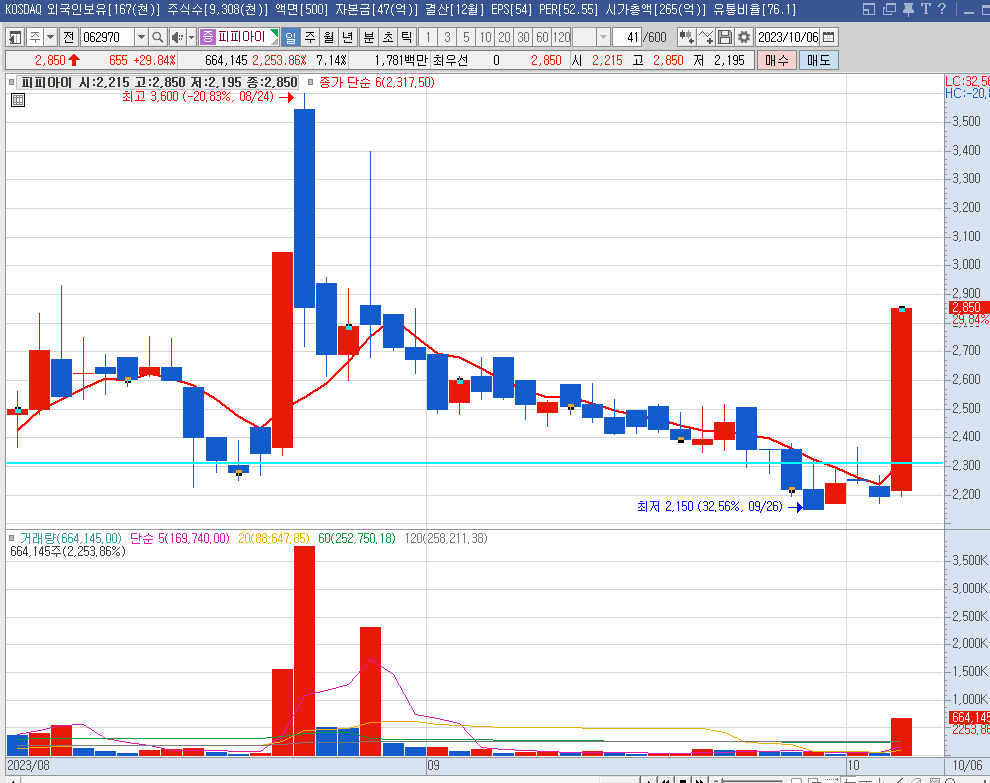
Task: Select the 일 (daily) chart period
Action: [290, 37]
